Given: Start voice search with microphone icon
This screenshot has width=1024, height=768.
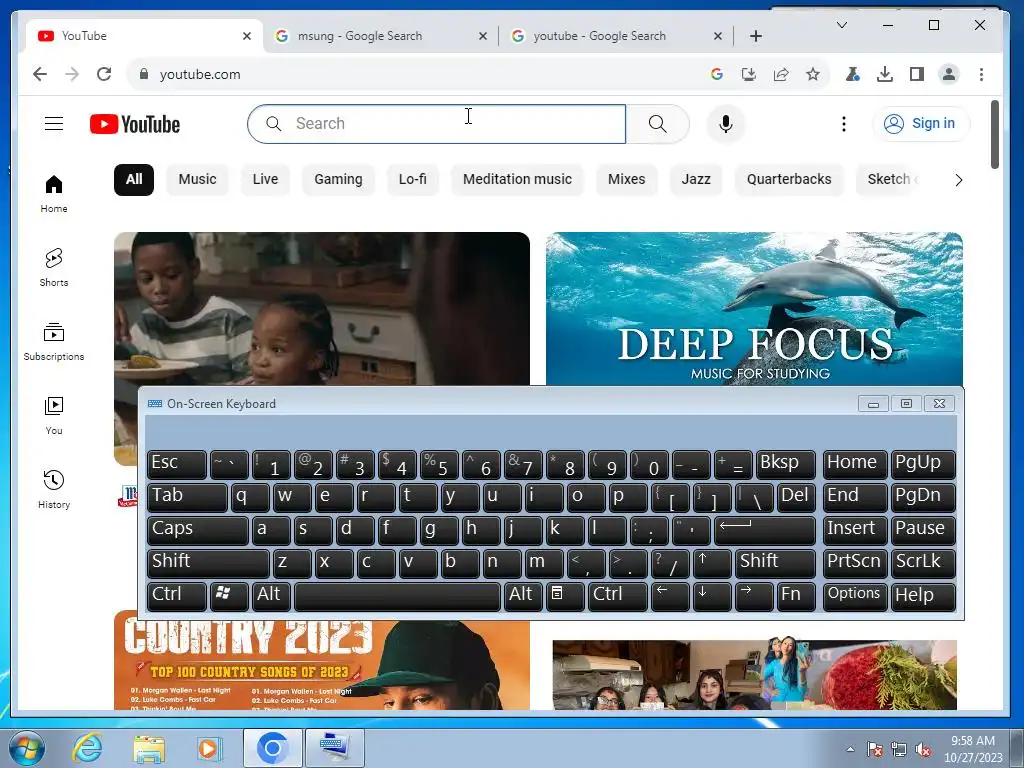Looking at the screenshot, I should tap(726, 123).
